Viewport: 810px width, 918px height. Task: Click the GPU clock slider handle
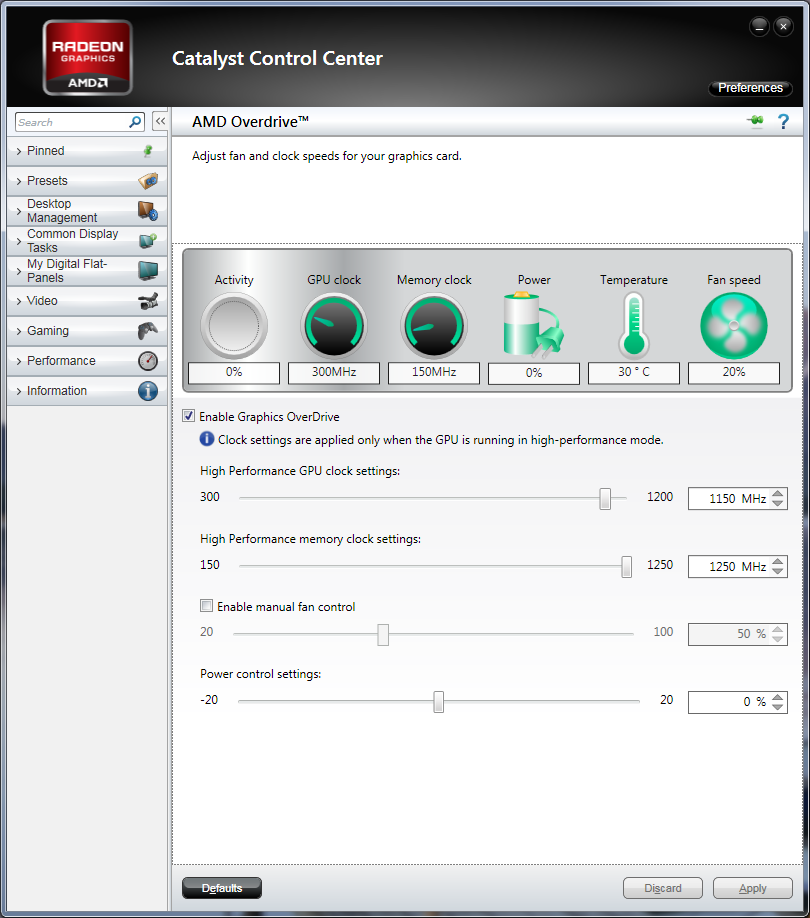[605, 499]
